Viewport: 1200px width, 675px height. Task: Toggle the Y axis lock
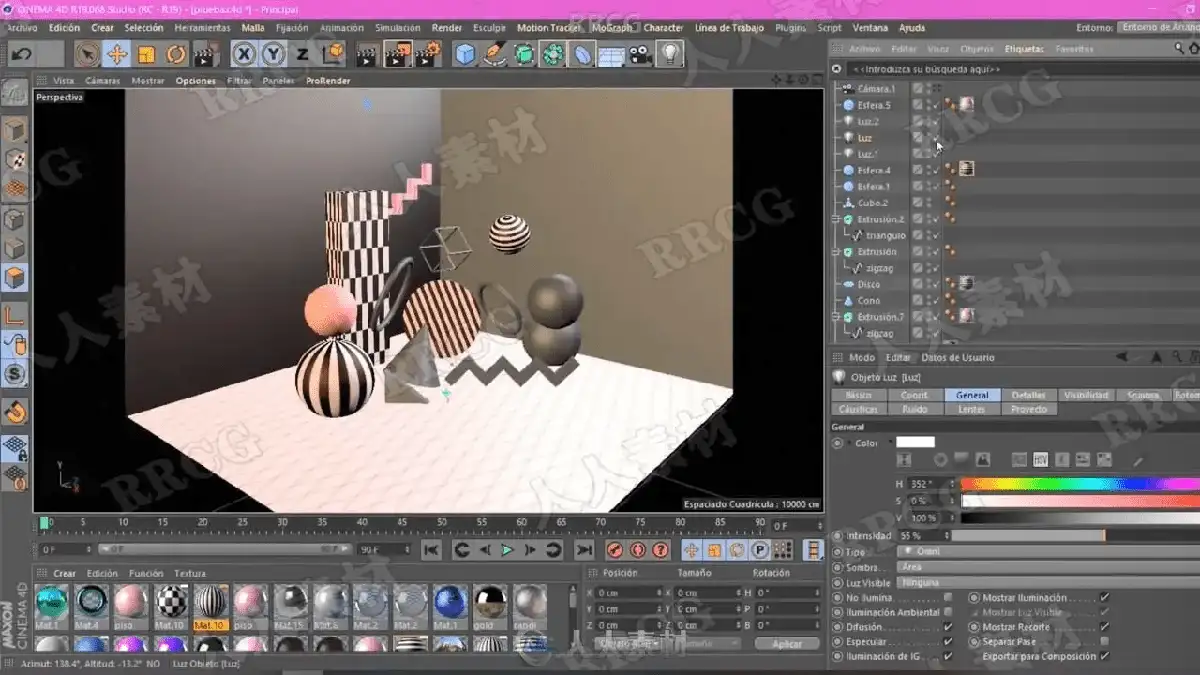pyautogui.click(x=274, y=54)
